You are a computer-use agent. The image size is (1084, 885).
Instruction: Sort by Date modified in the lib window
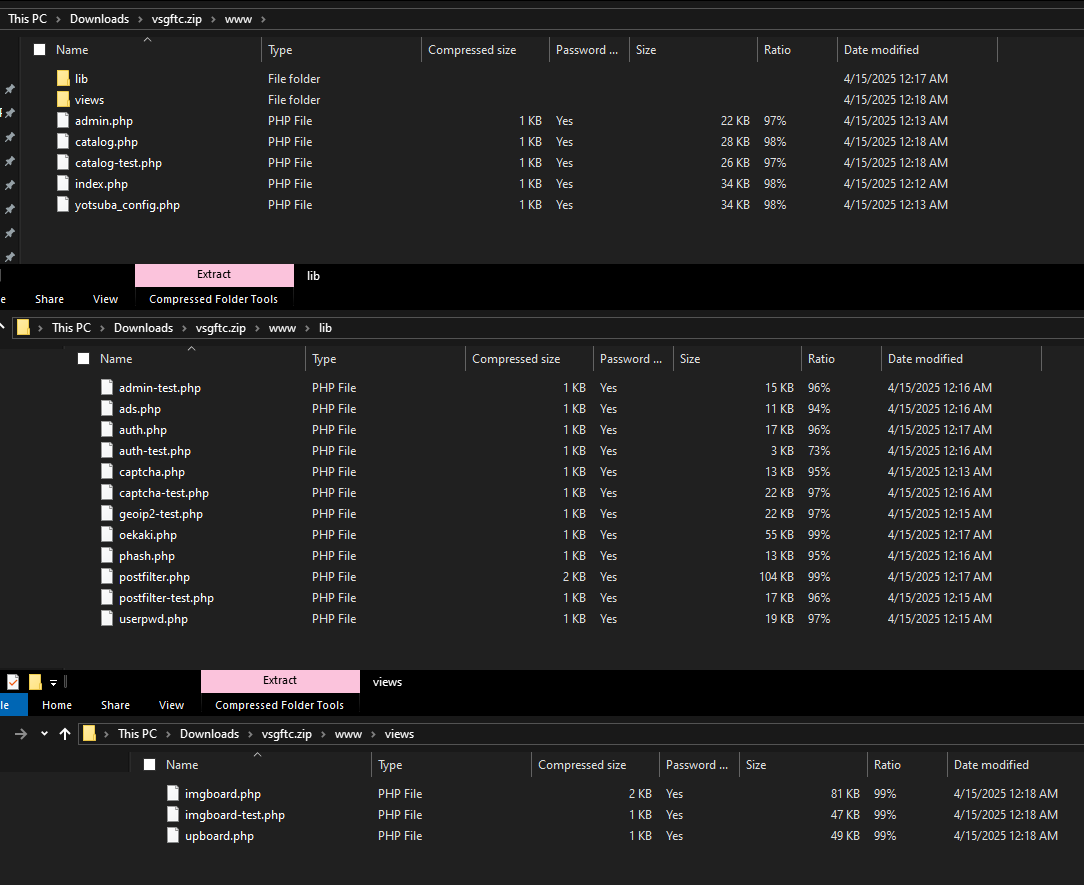point(925,359)
